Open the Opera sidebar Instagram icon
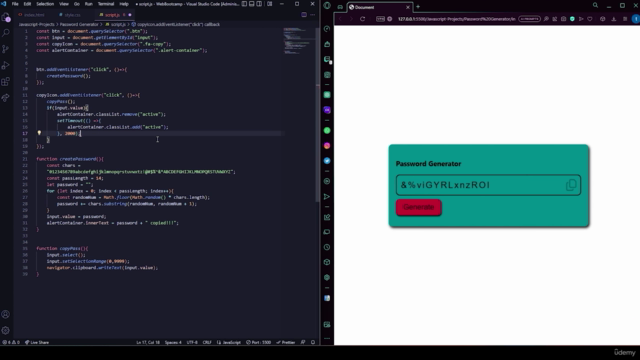The image size is (640, 360). point(327,146)
